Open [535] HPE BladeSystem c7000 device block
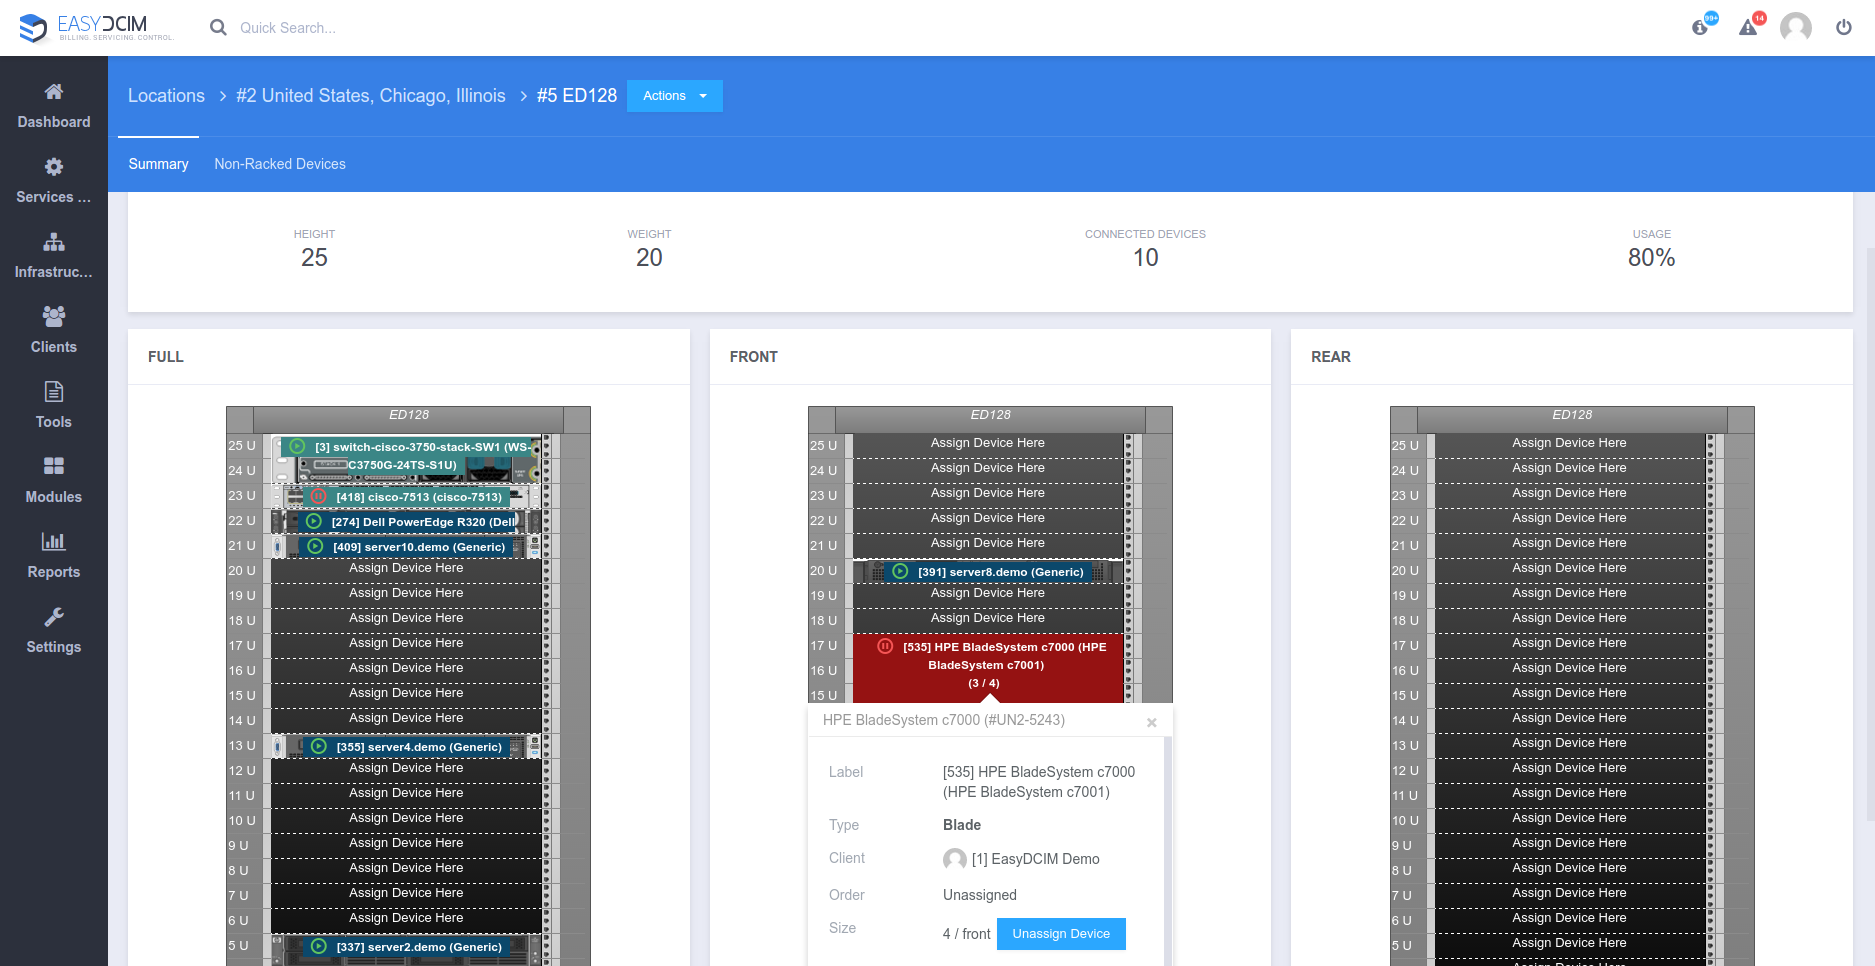1875x966 pixels. 989,667
